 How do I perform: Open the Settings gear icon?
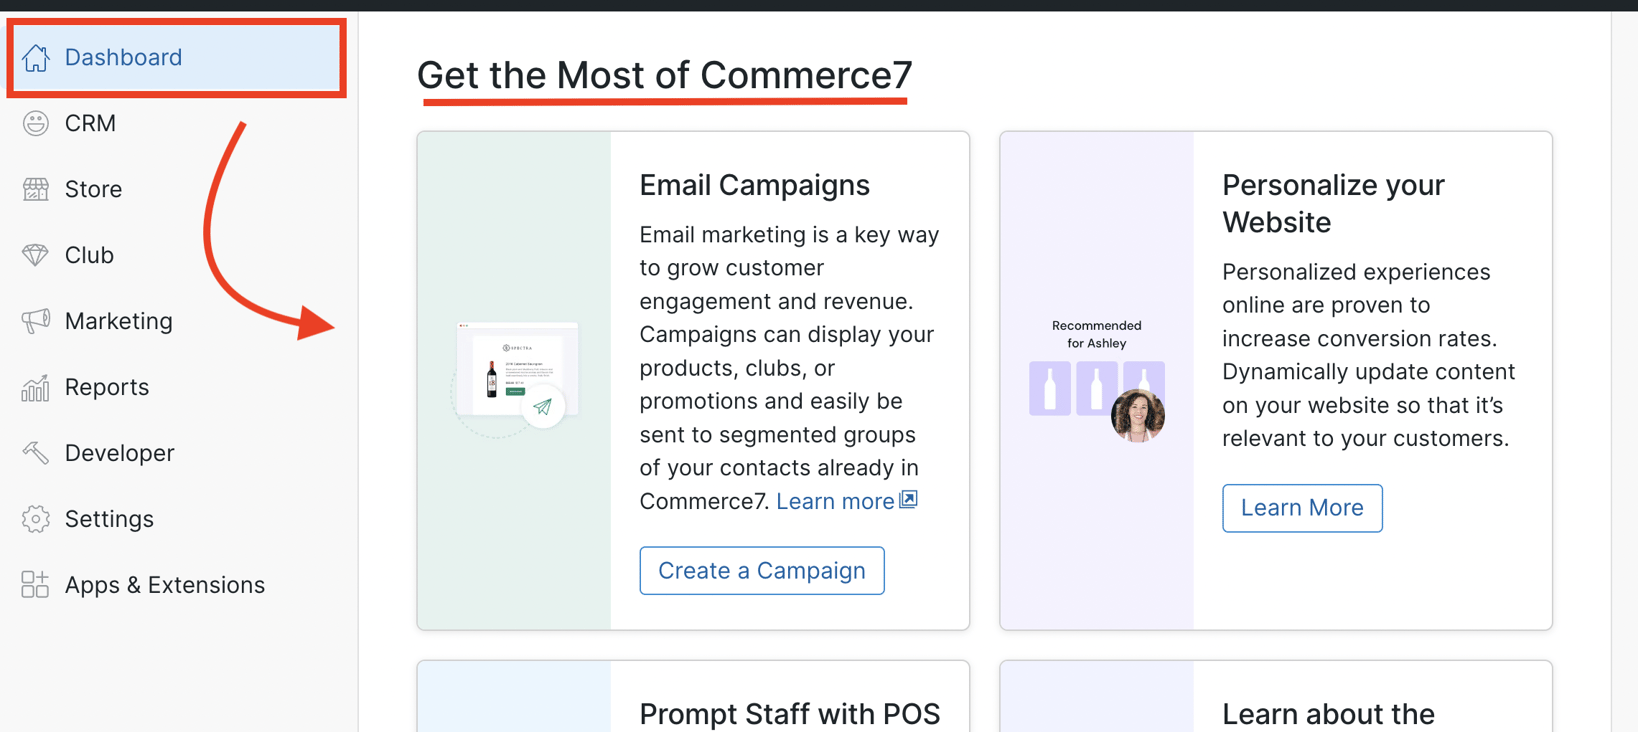(x=34, y=518)
